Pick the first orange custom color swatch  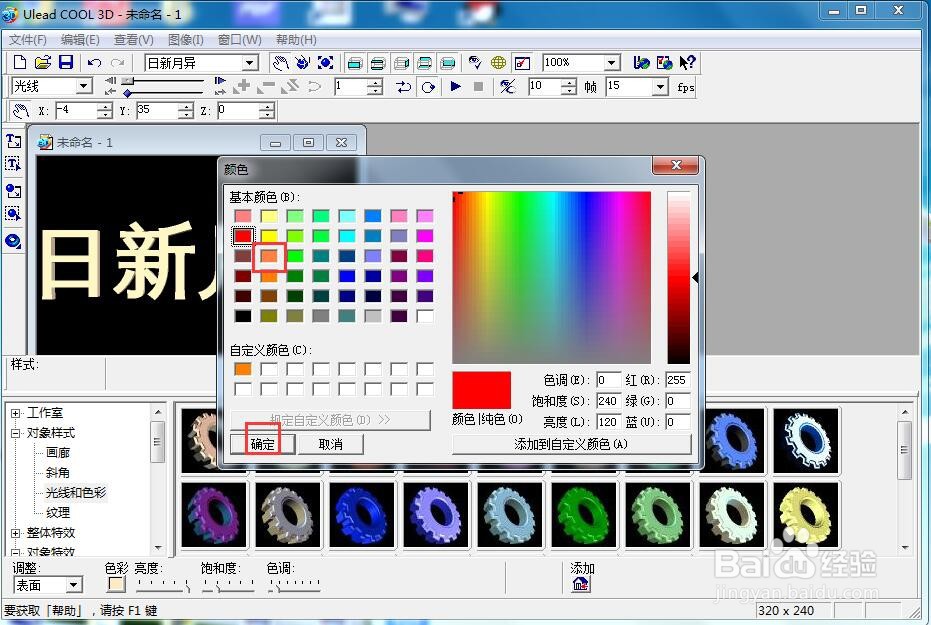point(243,369)
